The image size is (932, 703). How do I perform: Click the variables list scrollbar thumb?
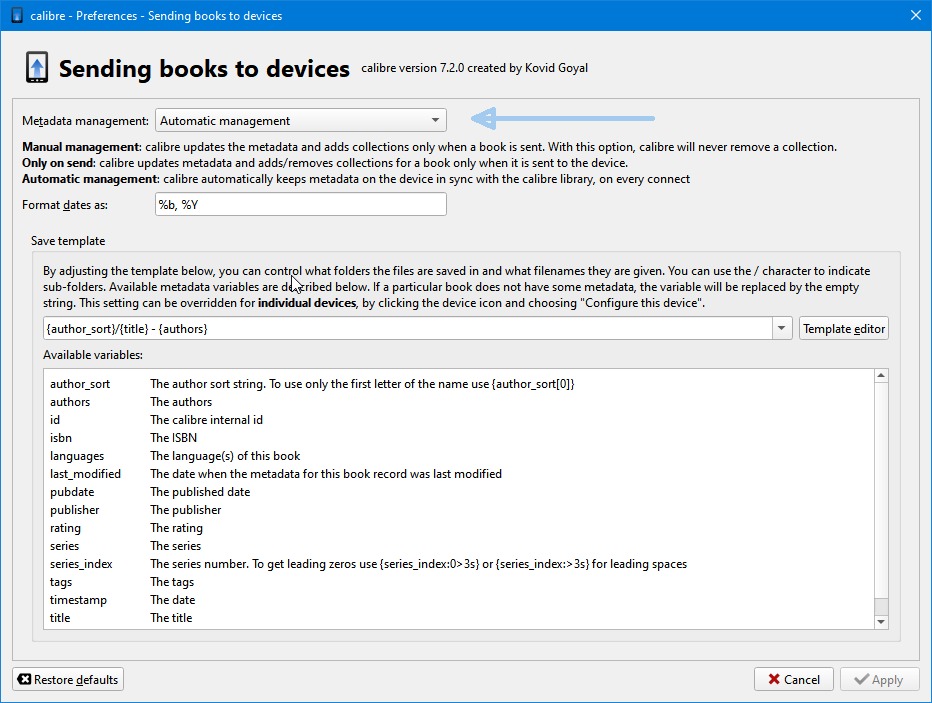point(881,606)
